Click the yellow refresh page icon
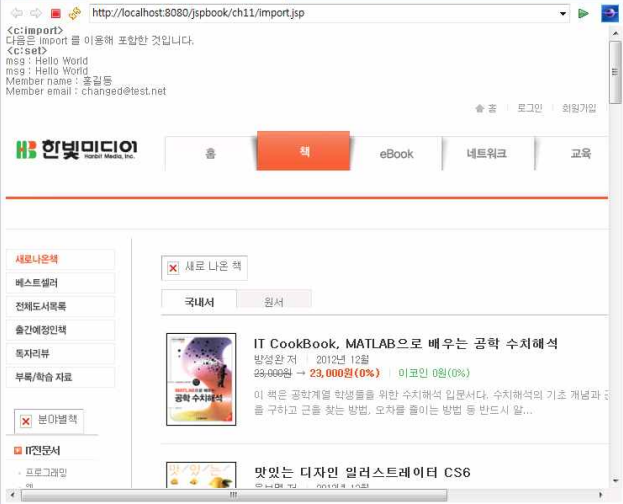The height and width of the screenshot is (504, 623). pos(75,14)
